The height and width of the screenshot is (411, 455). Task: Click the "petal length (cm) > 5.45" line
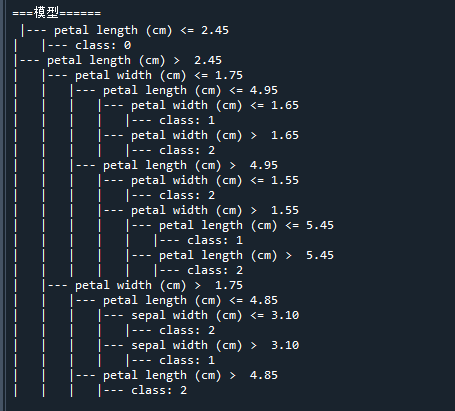pyautogui.click(x=246, y=255)
